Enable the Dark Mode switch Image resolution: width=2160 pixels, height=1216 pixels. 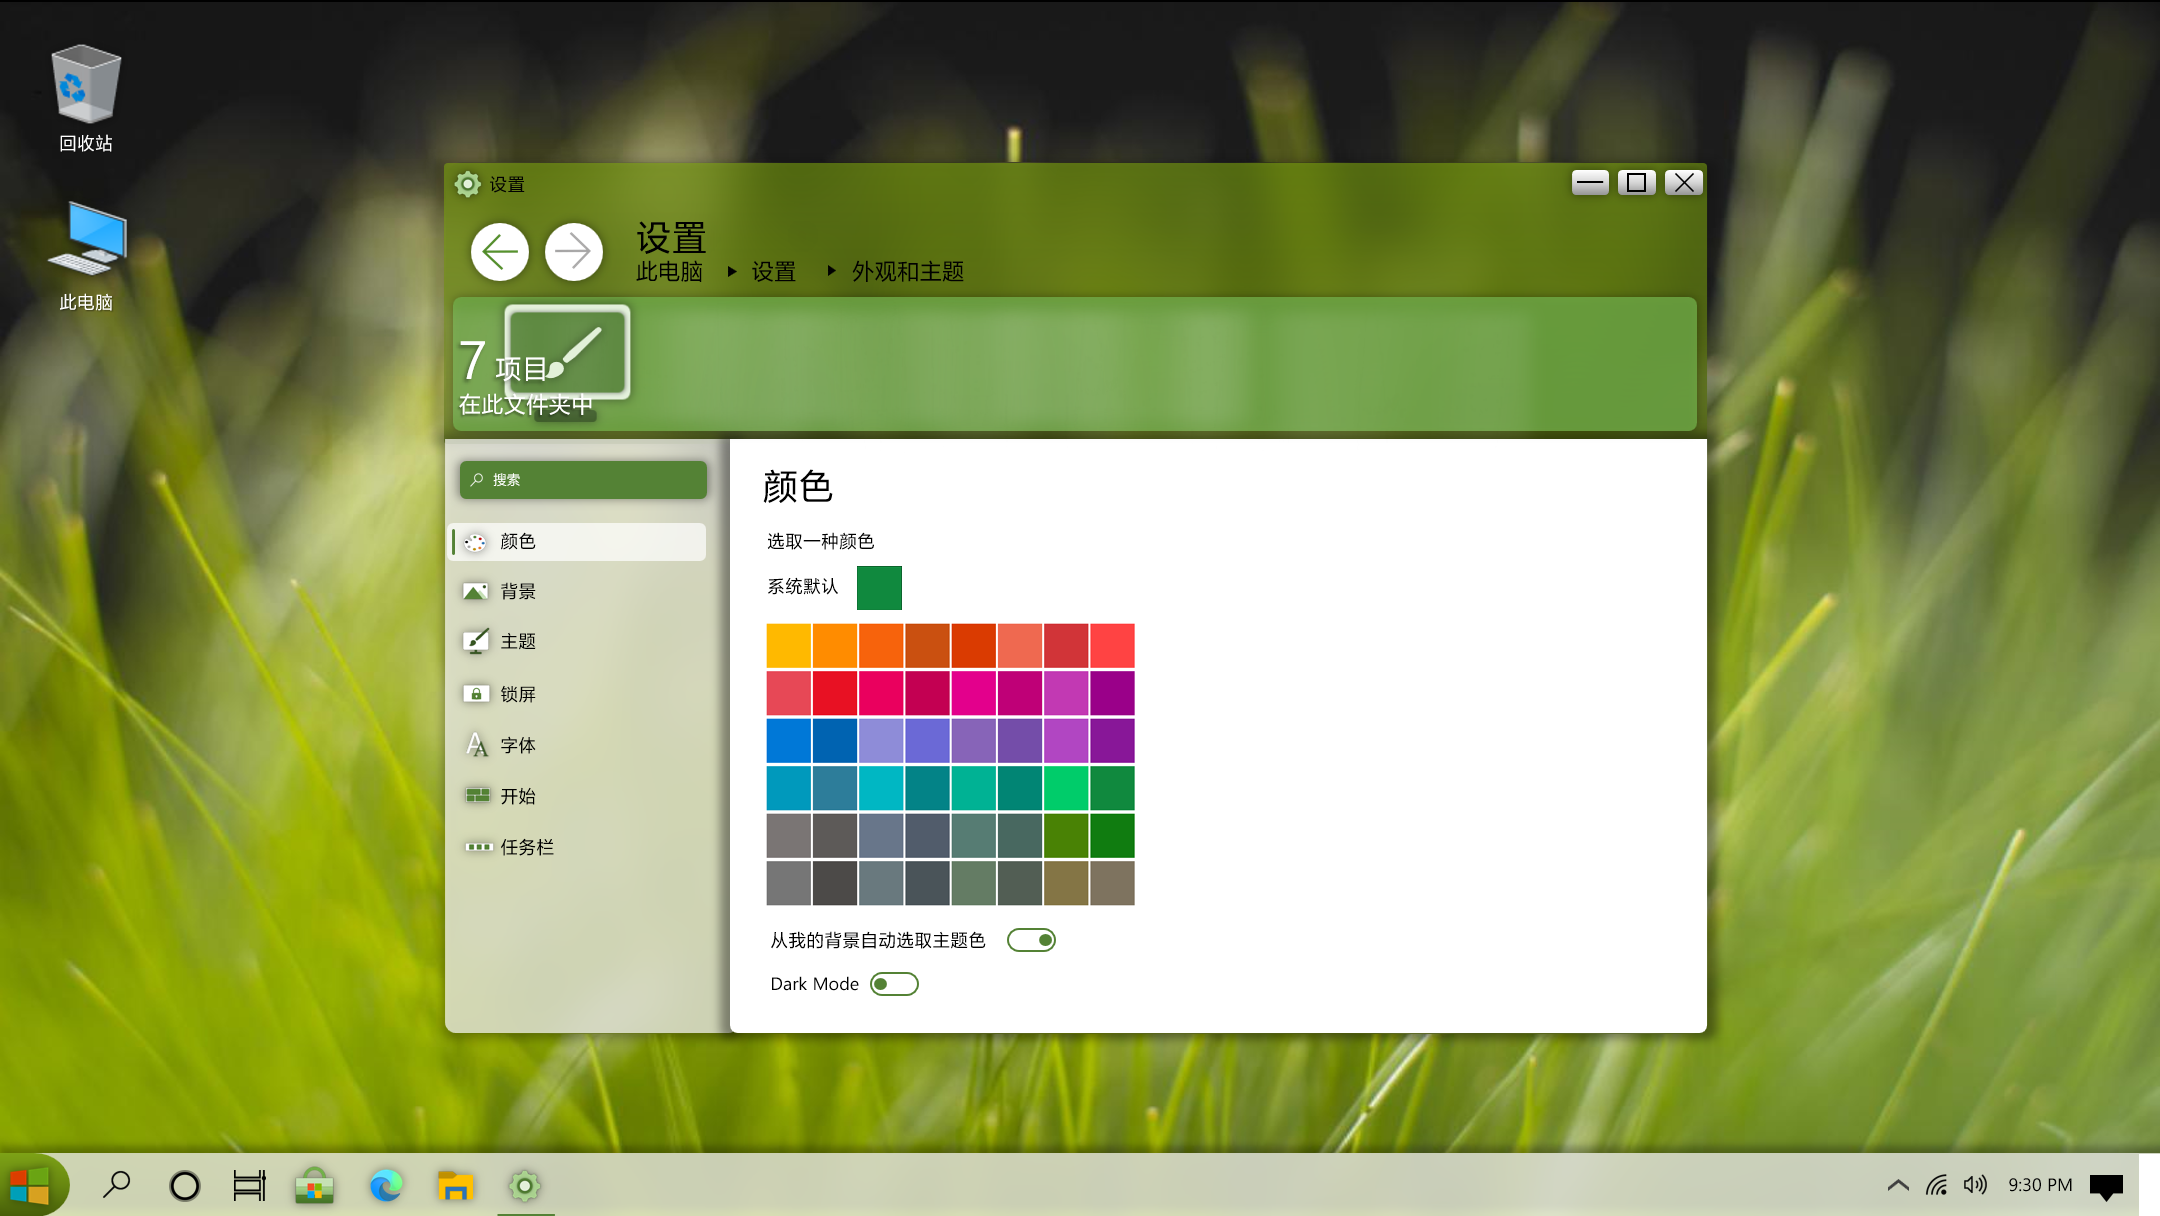894,984
